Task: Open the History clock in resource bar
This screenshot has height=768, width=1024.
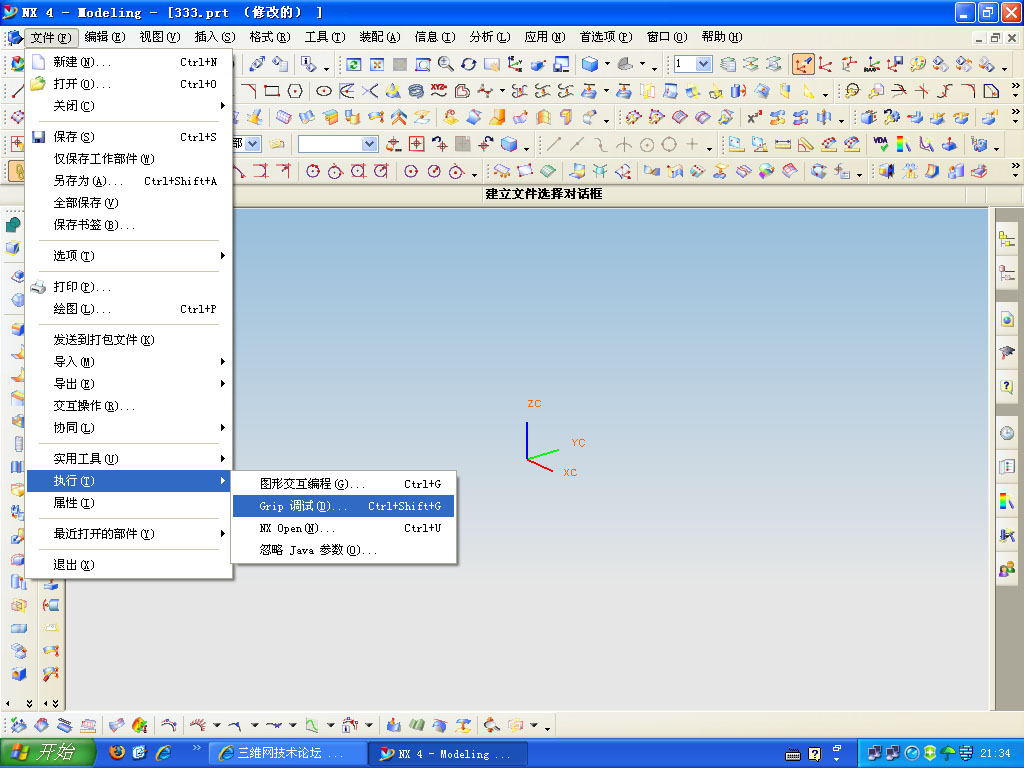Action: pos(1007,433)
